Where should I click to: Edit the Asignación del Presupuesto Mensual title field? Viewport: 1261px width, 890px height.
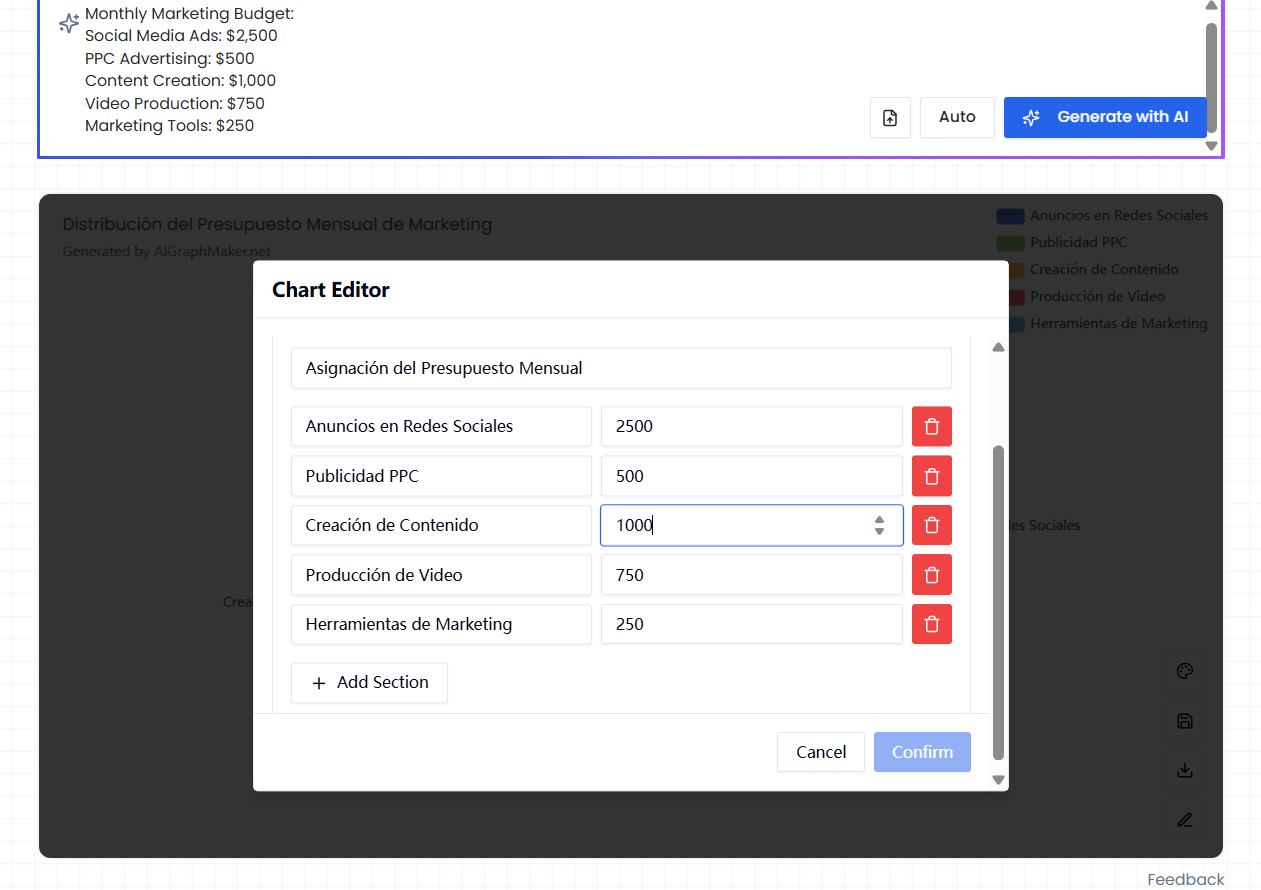click(621, 368)
